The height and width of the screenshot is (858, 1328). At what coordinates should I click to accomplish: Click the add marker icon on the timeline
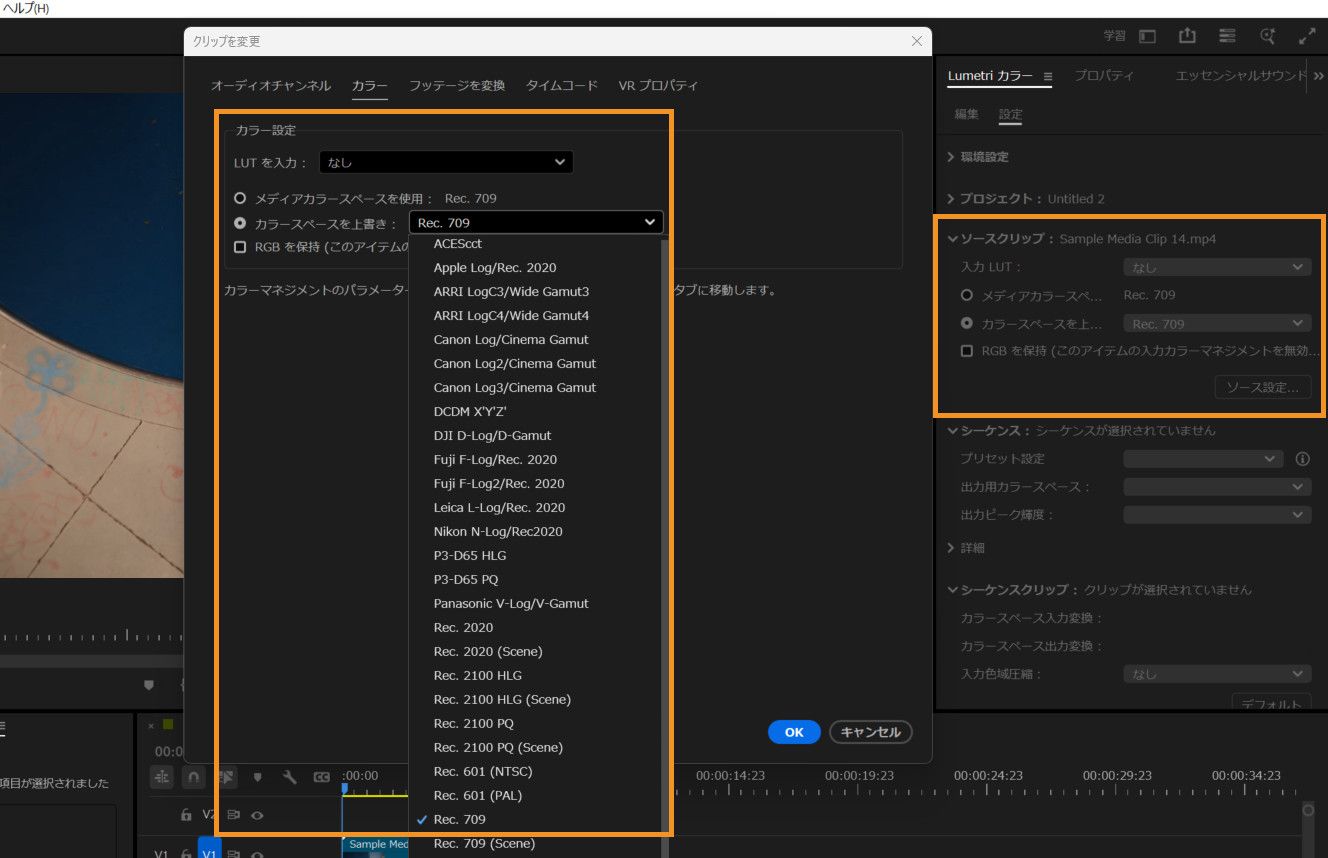click(x=257, y=777)
